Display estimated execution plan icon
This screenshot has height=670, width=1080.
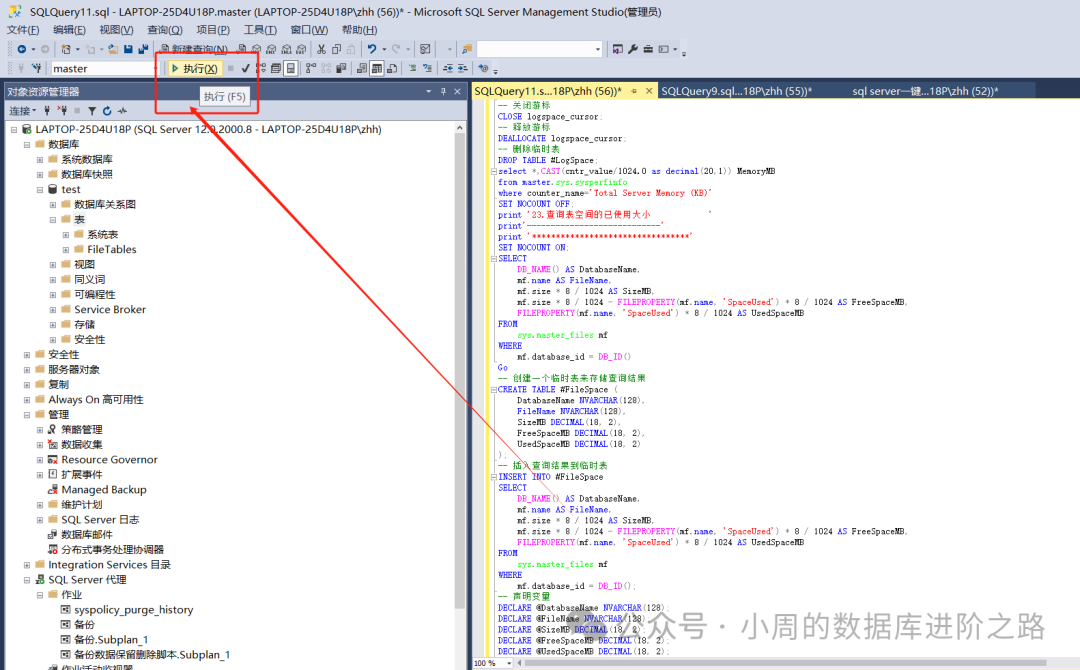click(x=261, y=68)
